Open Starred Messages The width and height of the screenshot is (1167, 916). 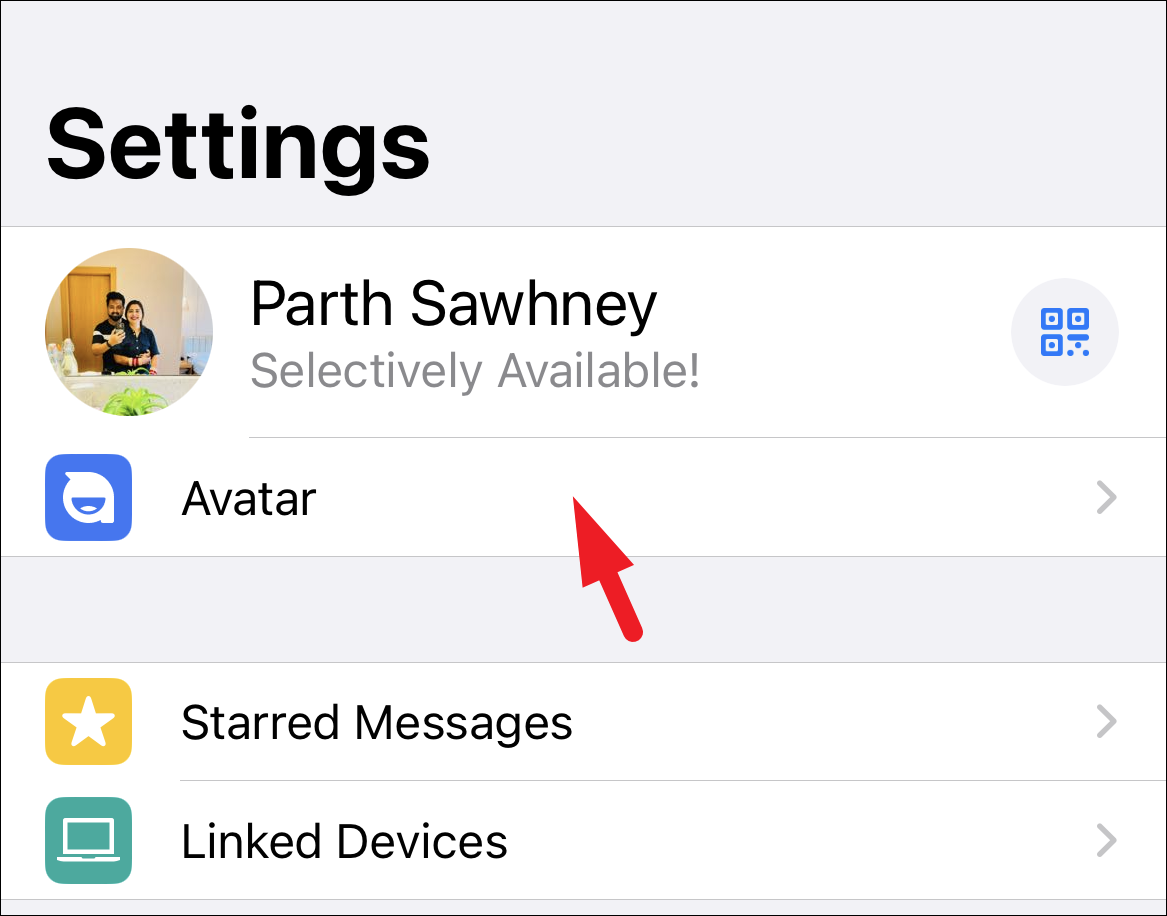point(377,723)
